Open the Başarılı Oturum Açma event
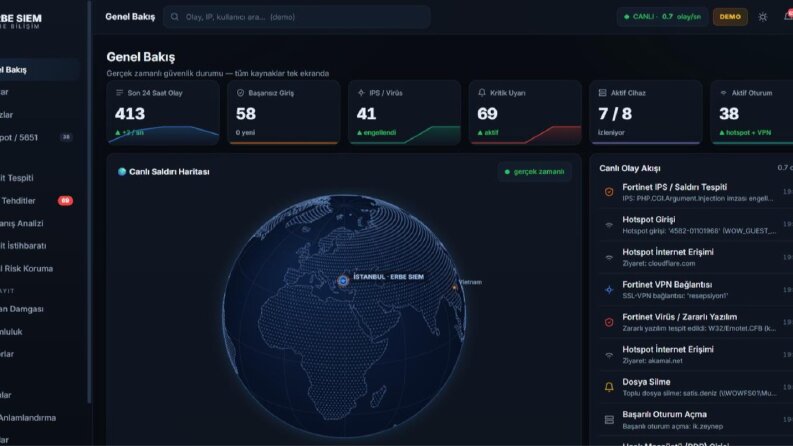Image resolution: width=793 pixels, height=446 pixels. (696, 420)
